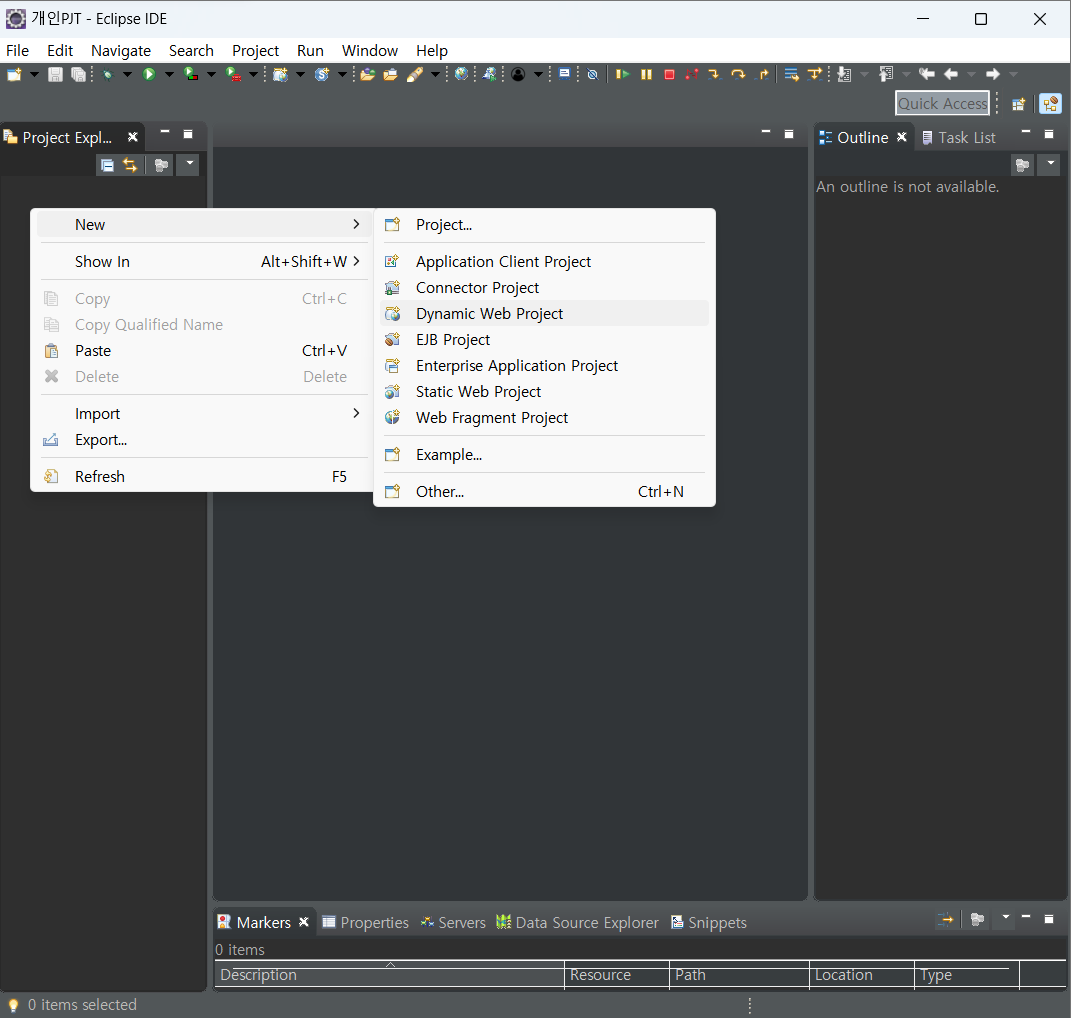
Task: Open Markers View Menu dropdown arrow
Action: click(x=1005, y=918)
